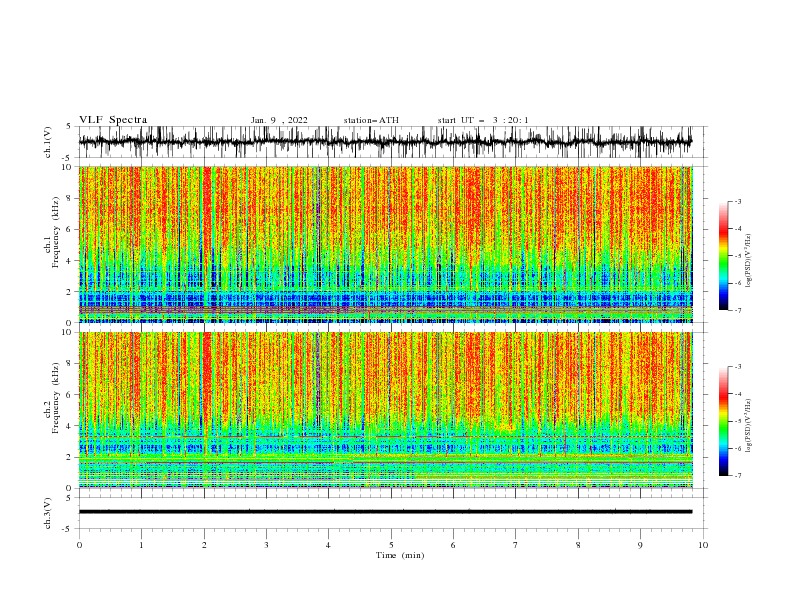Click the 'start UT = 3:20:1' text
This screenshot has width=792, height=612.
coord(483,120)
